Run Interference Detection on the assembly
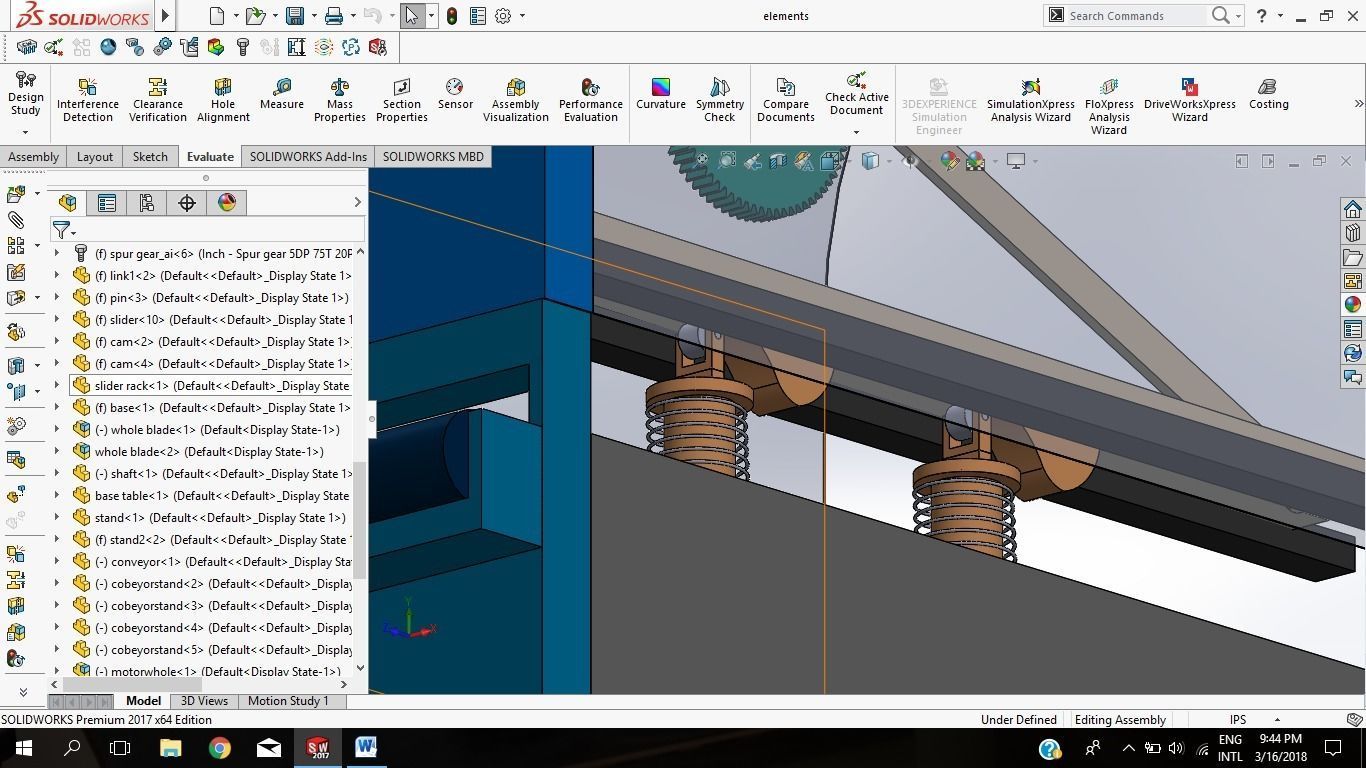The height and width of the screenshot is (768, 1366). point(88,100)
